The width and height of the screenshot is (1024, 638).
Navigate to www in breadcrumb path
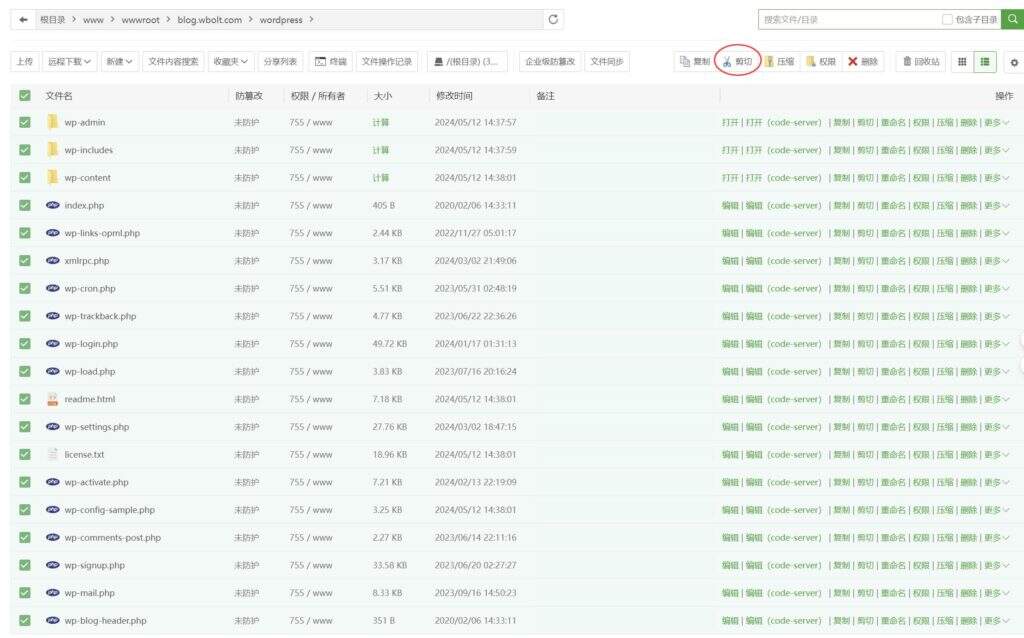pos(93,20)
